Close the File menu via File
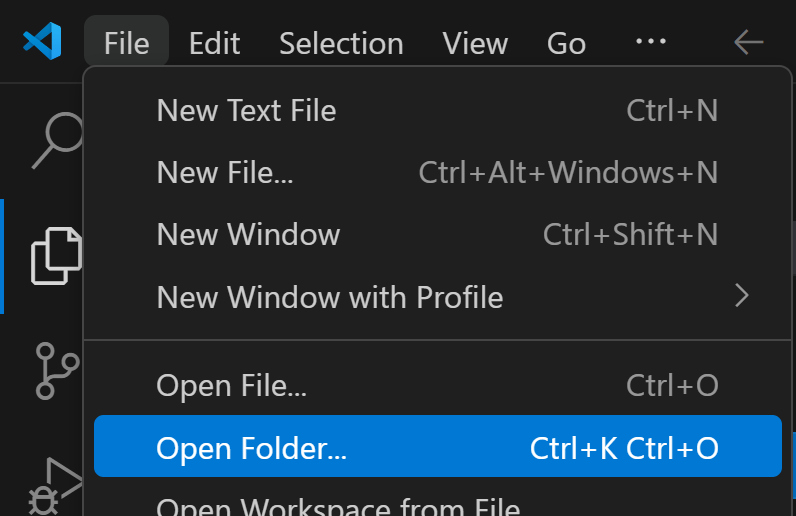 [x=126, y=43]
